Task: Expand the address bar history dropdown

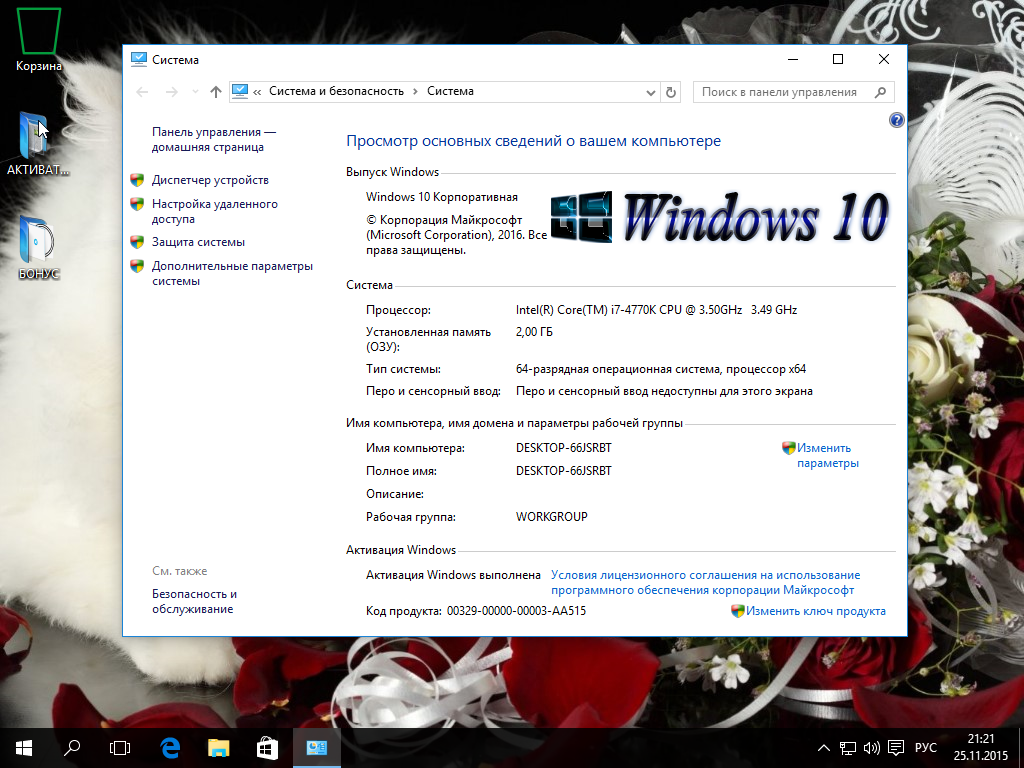Action: point(650,92)
